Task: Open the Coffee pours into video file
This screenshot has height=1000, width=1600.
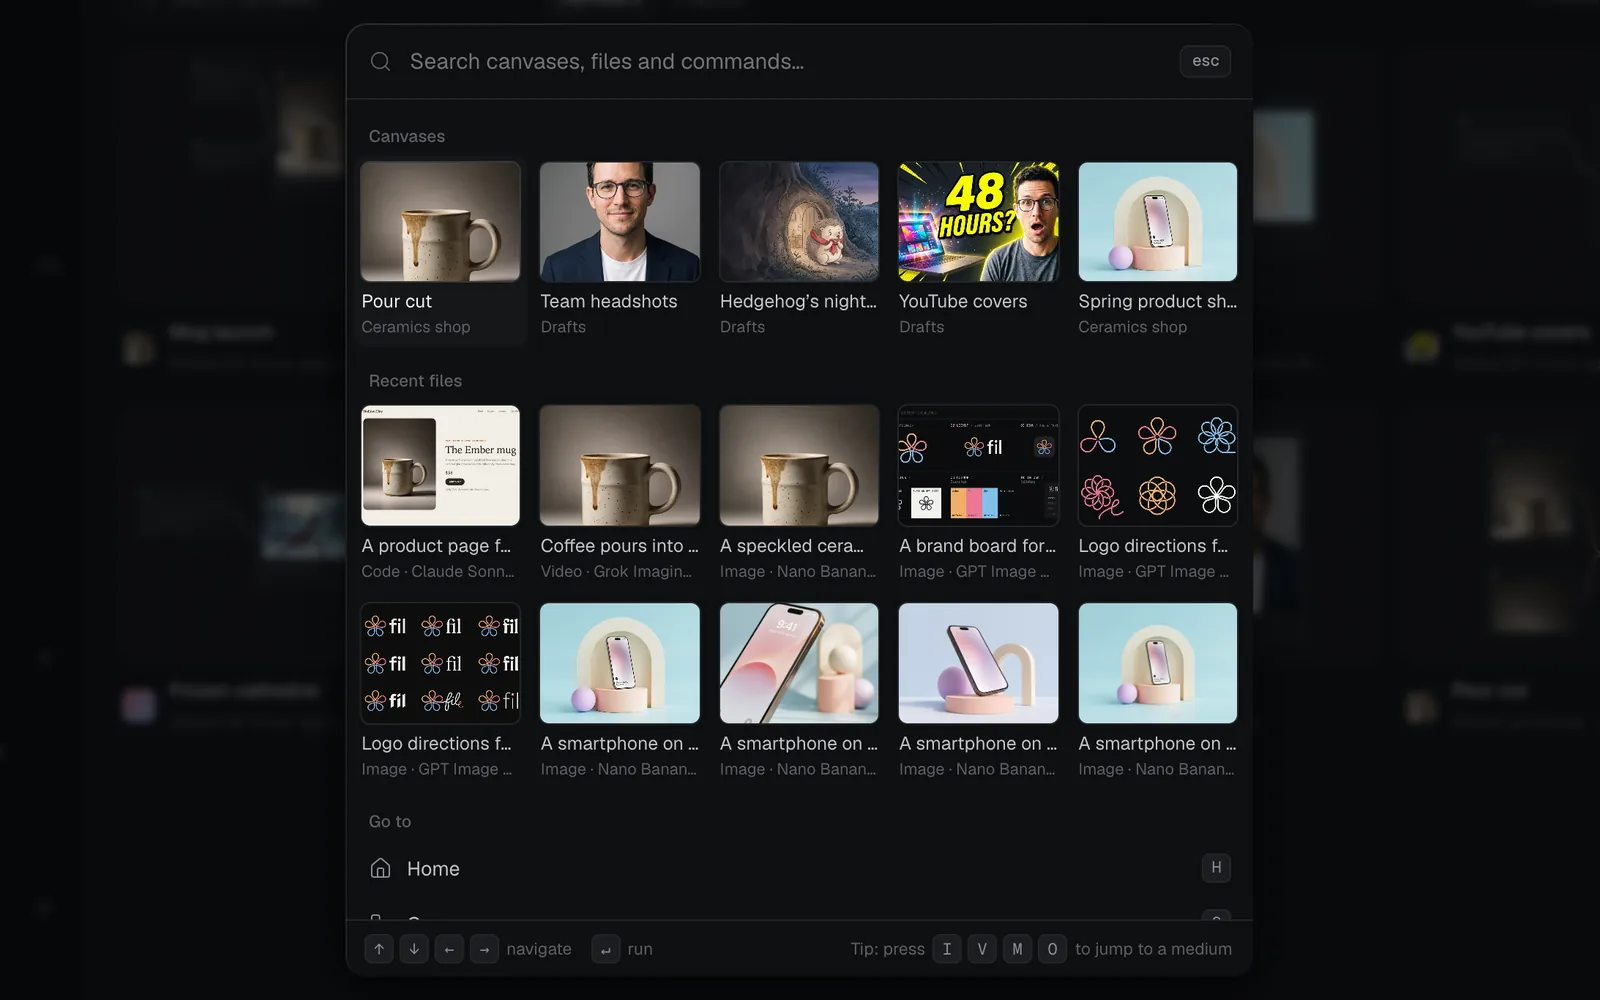Action: [619, 493]
